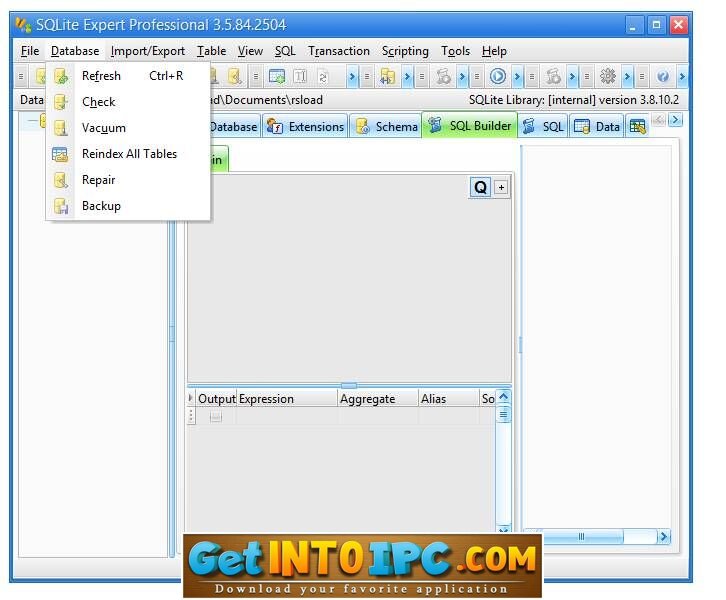Expand the toolbar overflow arrow right of the gear icon
Screen dimensions: 726x600
tap(627, 77)
